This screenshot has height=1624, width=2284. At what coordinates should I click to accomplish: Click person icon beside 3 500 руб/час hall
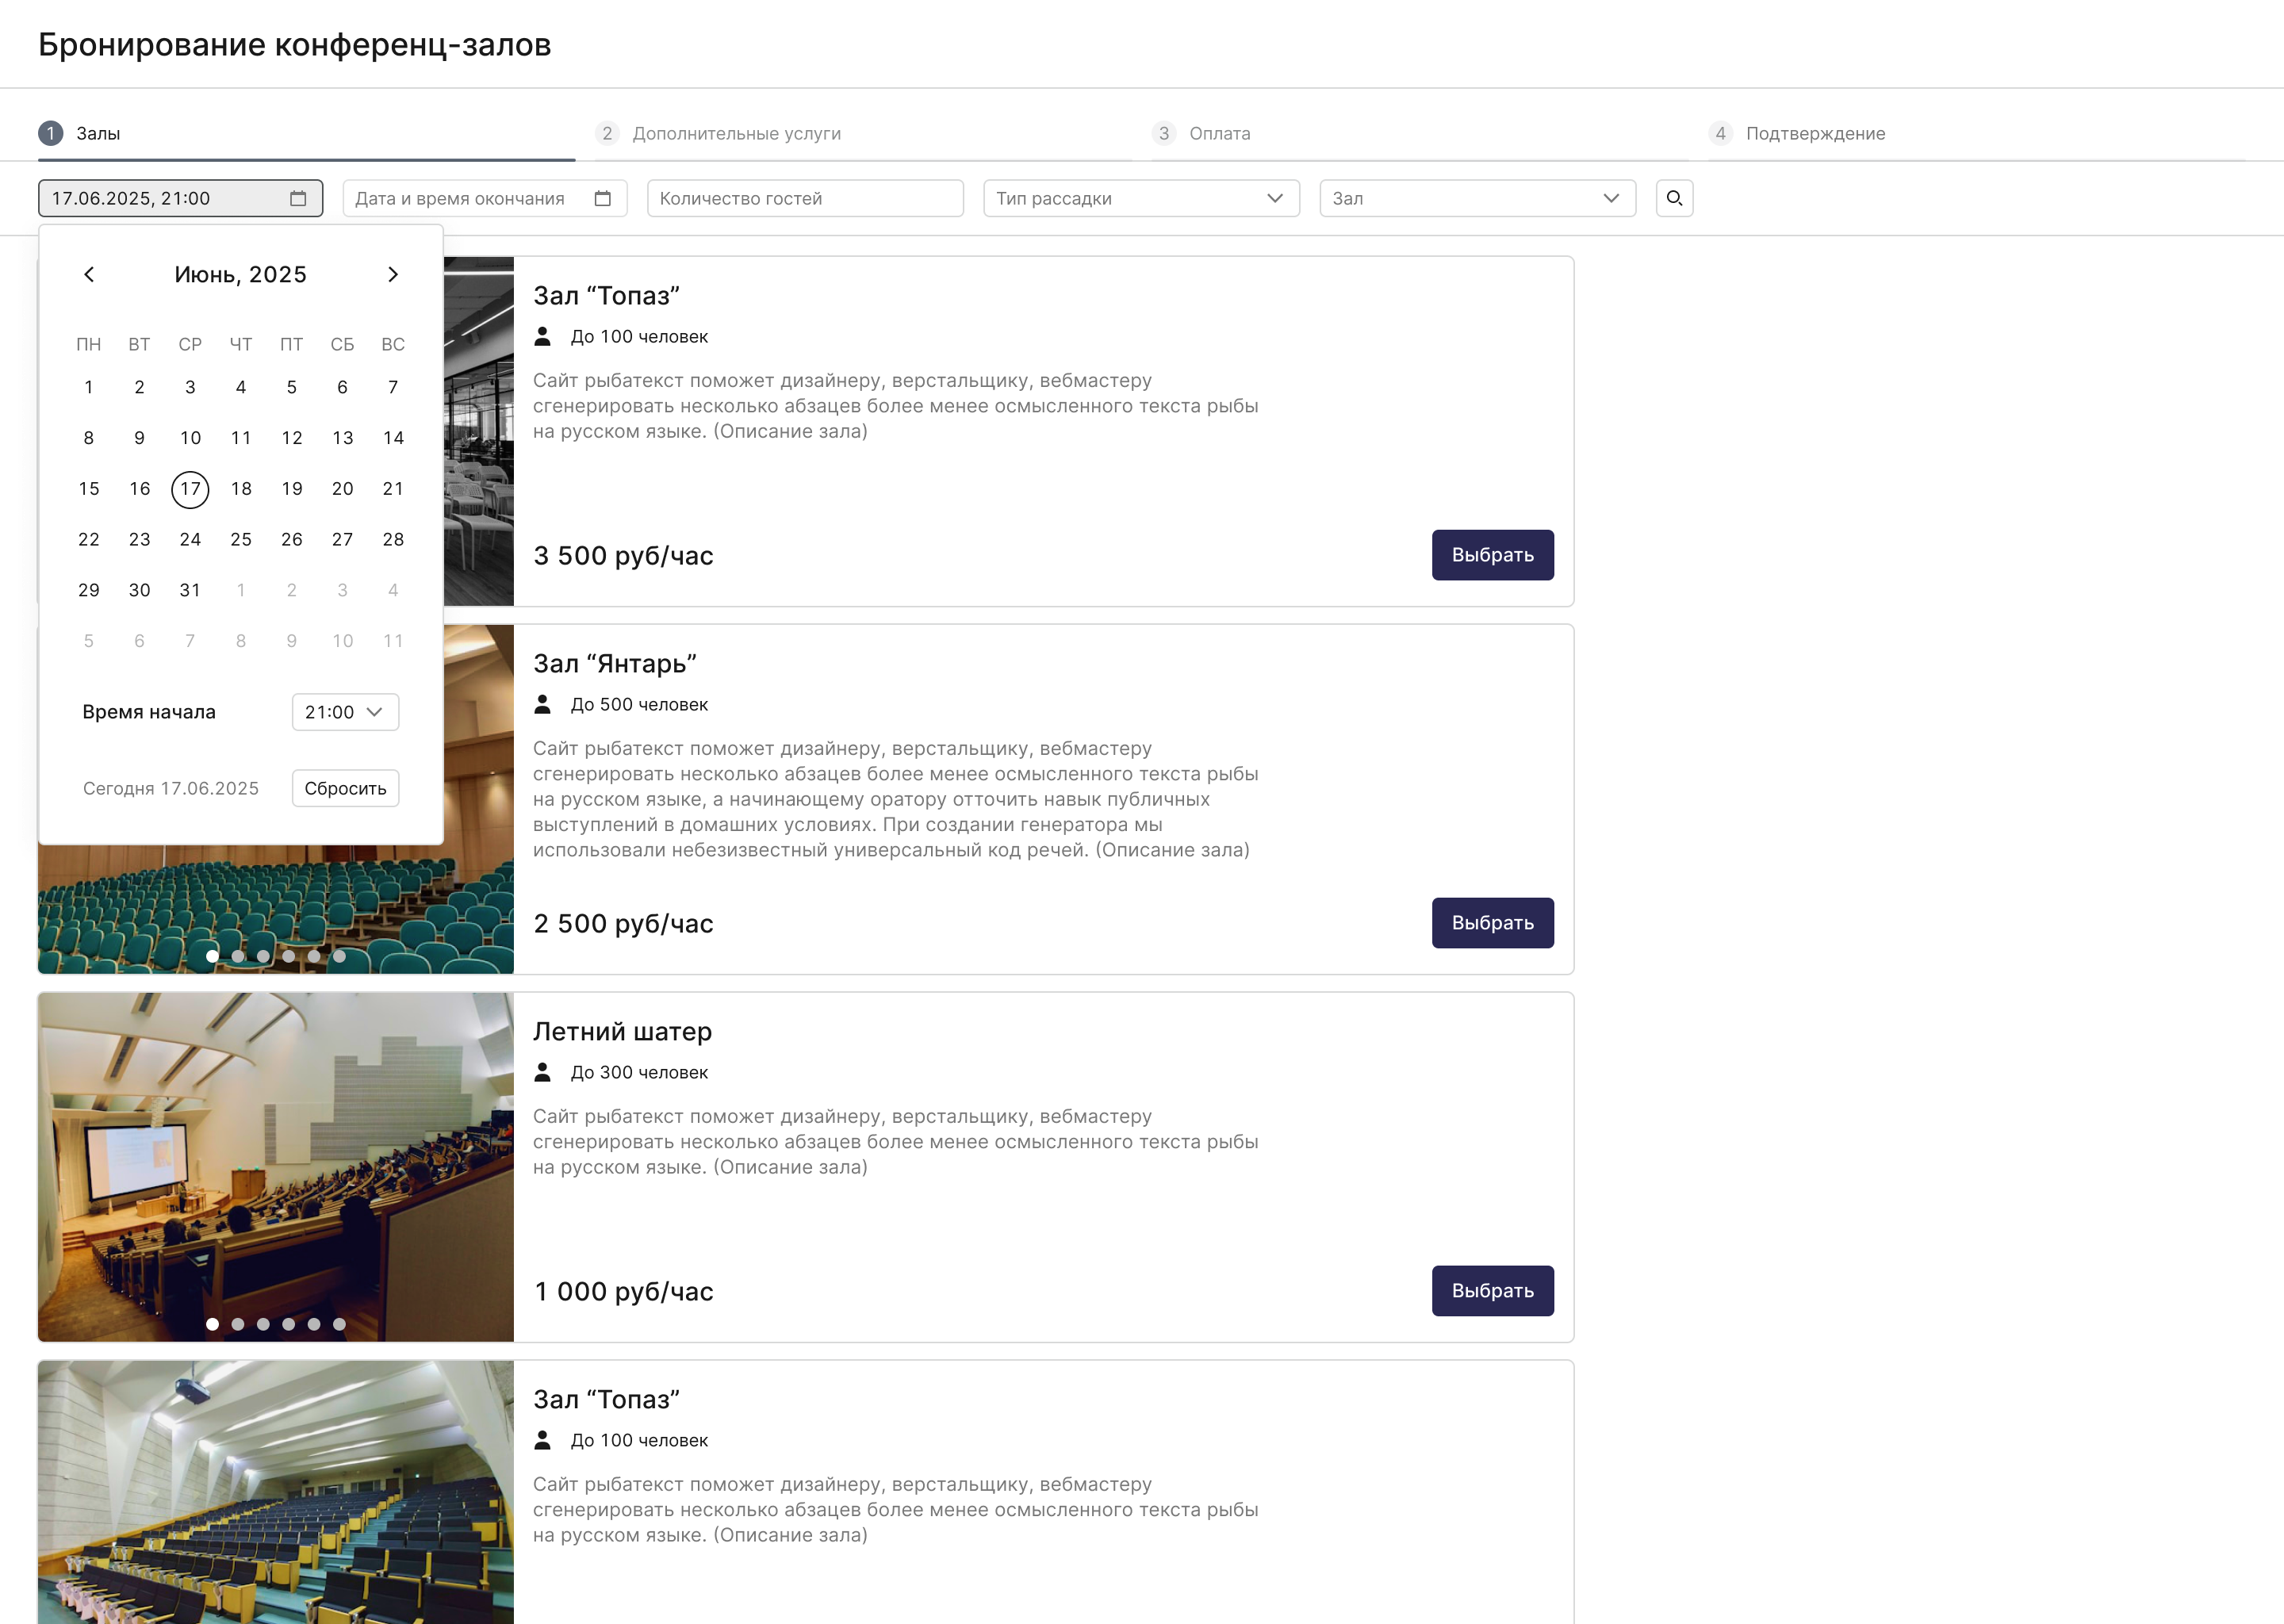click(542, 336)
